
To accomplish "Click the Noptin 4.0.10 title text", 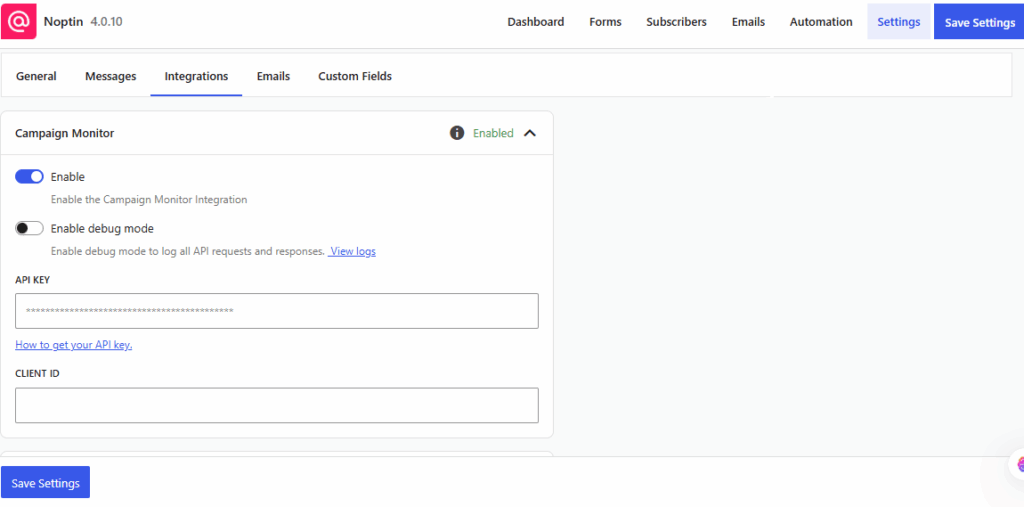I will (x=83, y=22).
